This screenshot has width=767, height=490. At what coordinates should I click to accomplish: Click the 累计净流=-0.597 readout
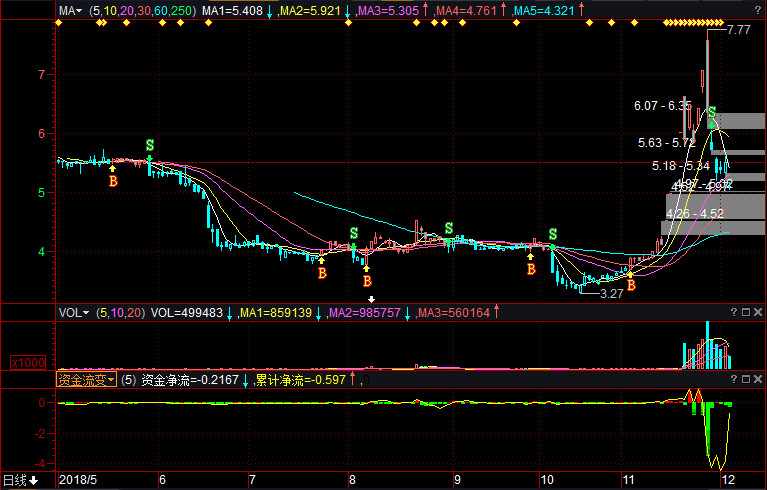click(301, 380)
